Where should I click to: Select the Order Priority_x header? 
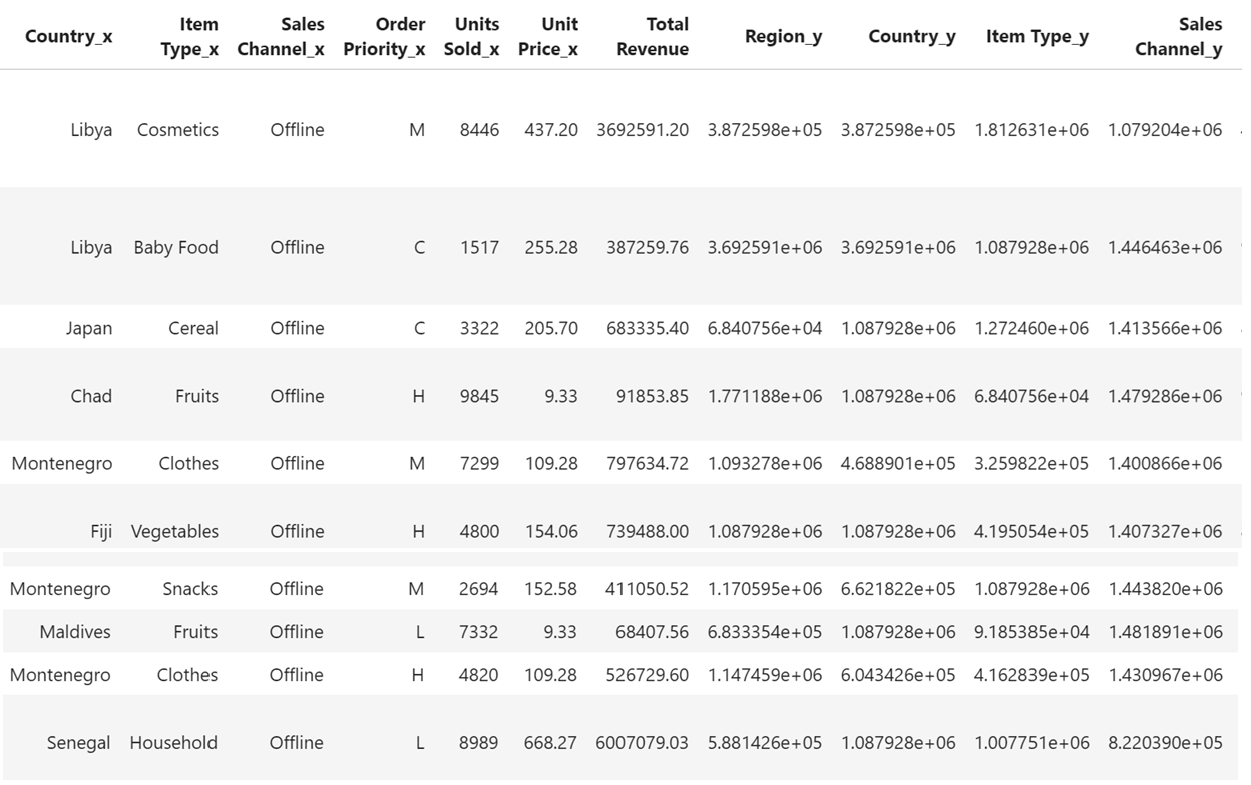[384, 36]
